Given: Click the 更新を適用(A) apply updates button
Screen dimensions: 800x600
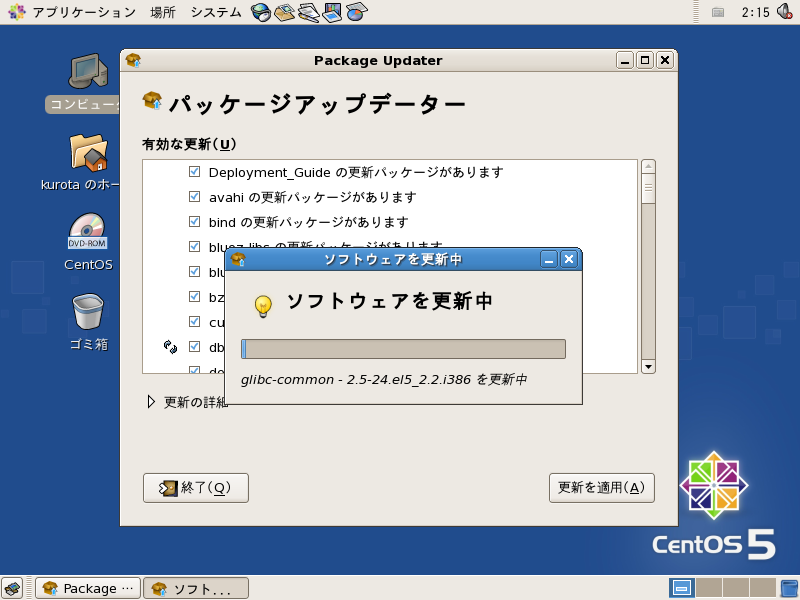Looking at the screenshot, I should pos(602,488).
